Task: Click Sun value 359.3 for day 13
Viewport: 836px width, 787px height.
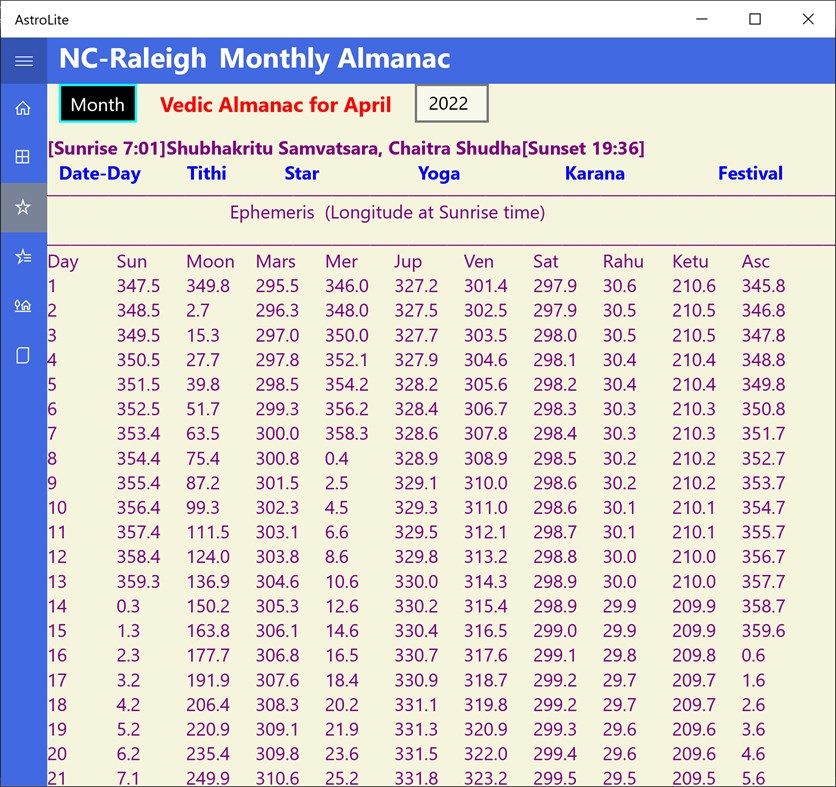Action: pos(138,582)
